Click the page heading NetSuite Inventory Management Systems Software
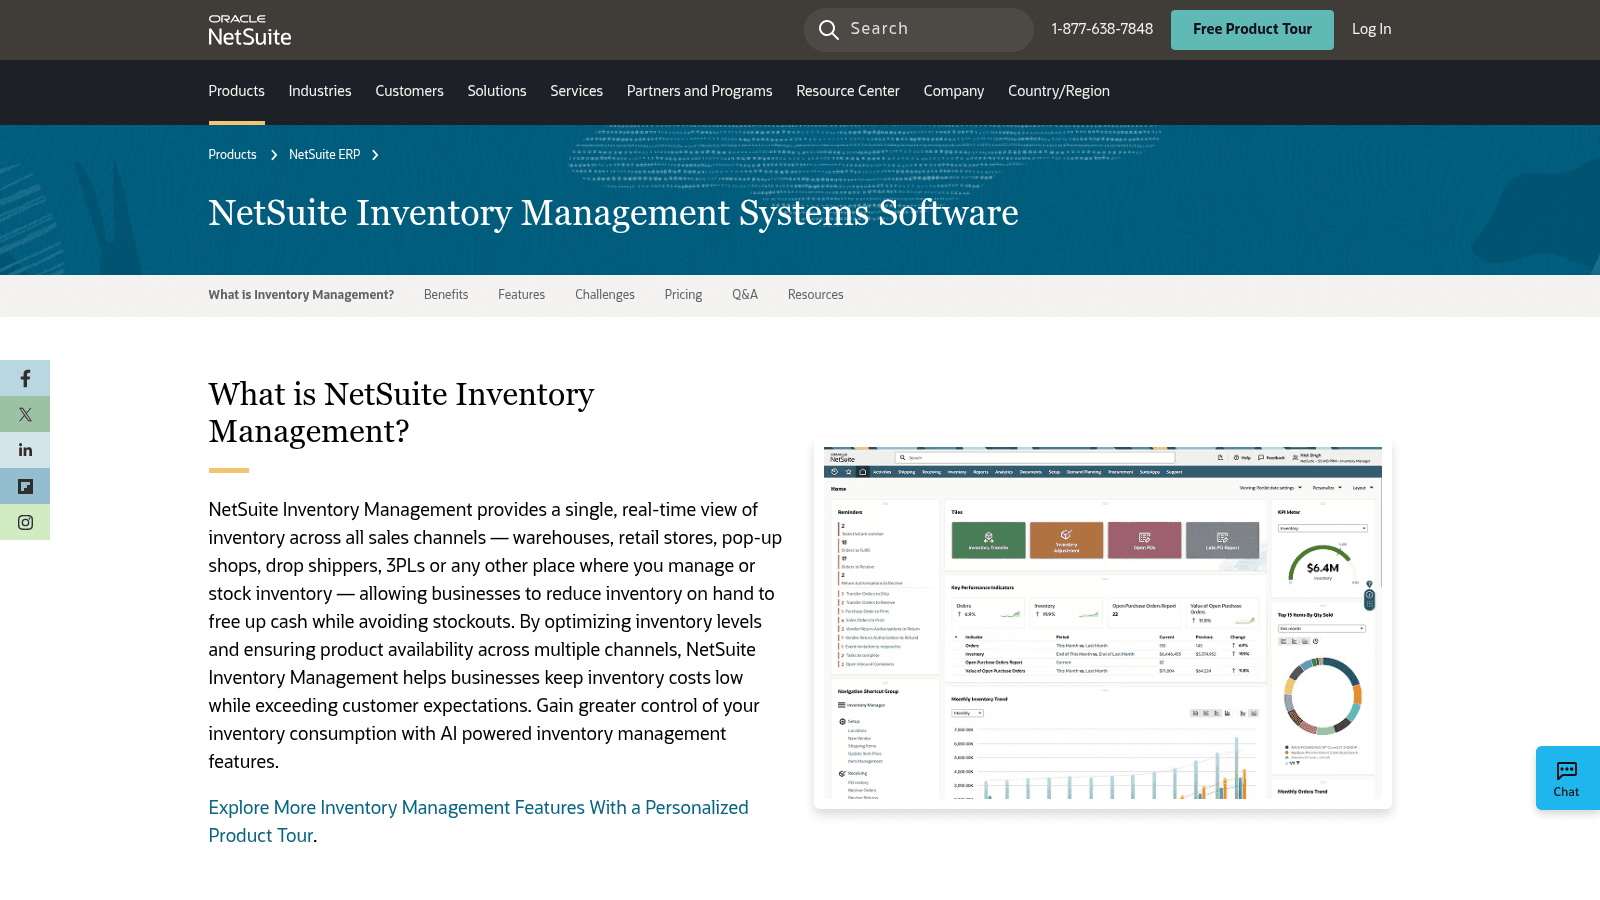Screen dimensions: 1600x900 click(x=613, y=213)
